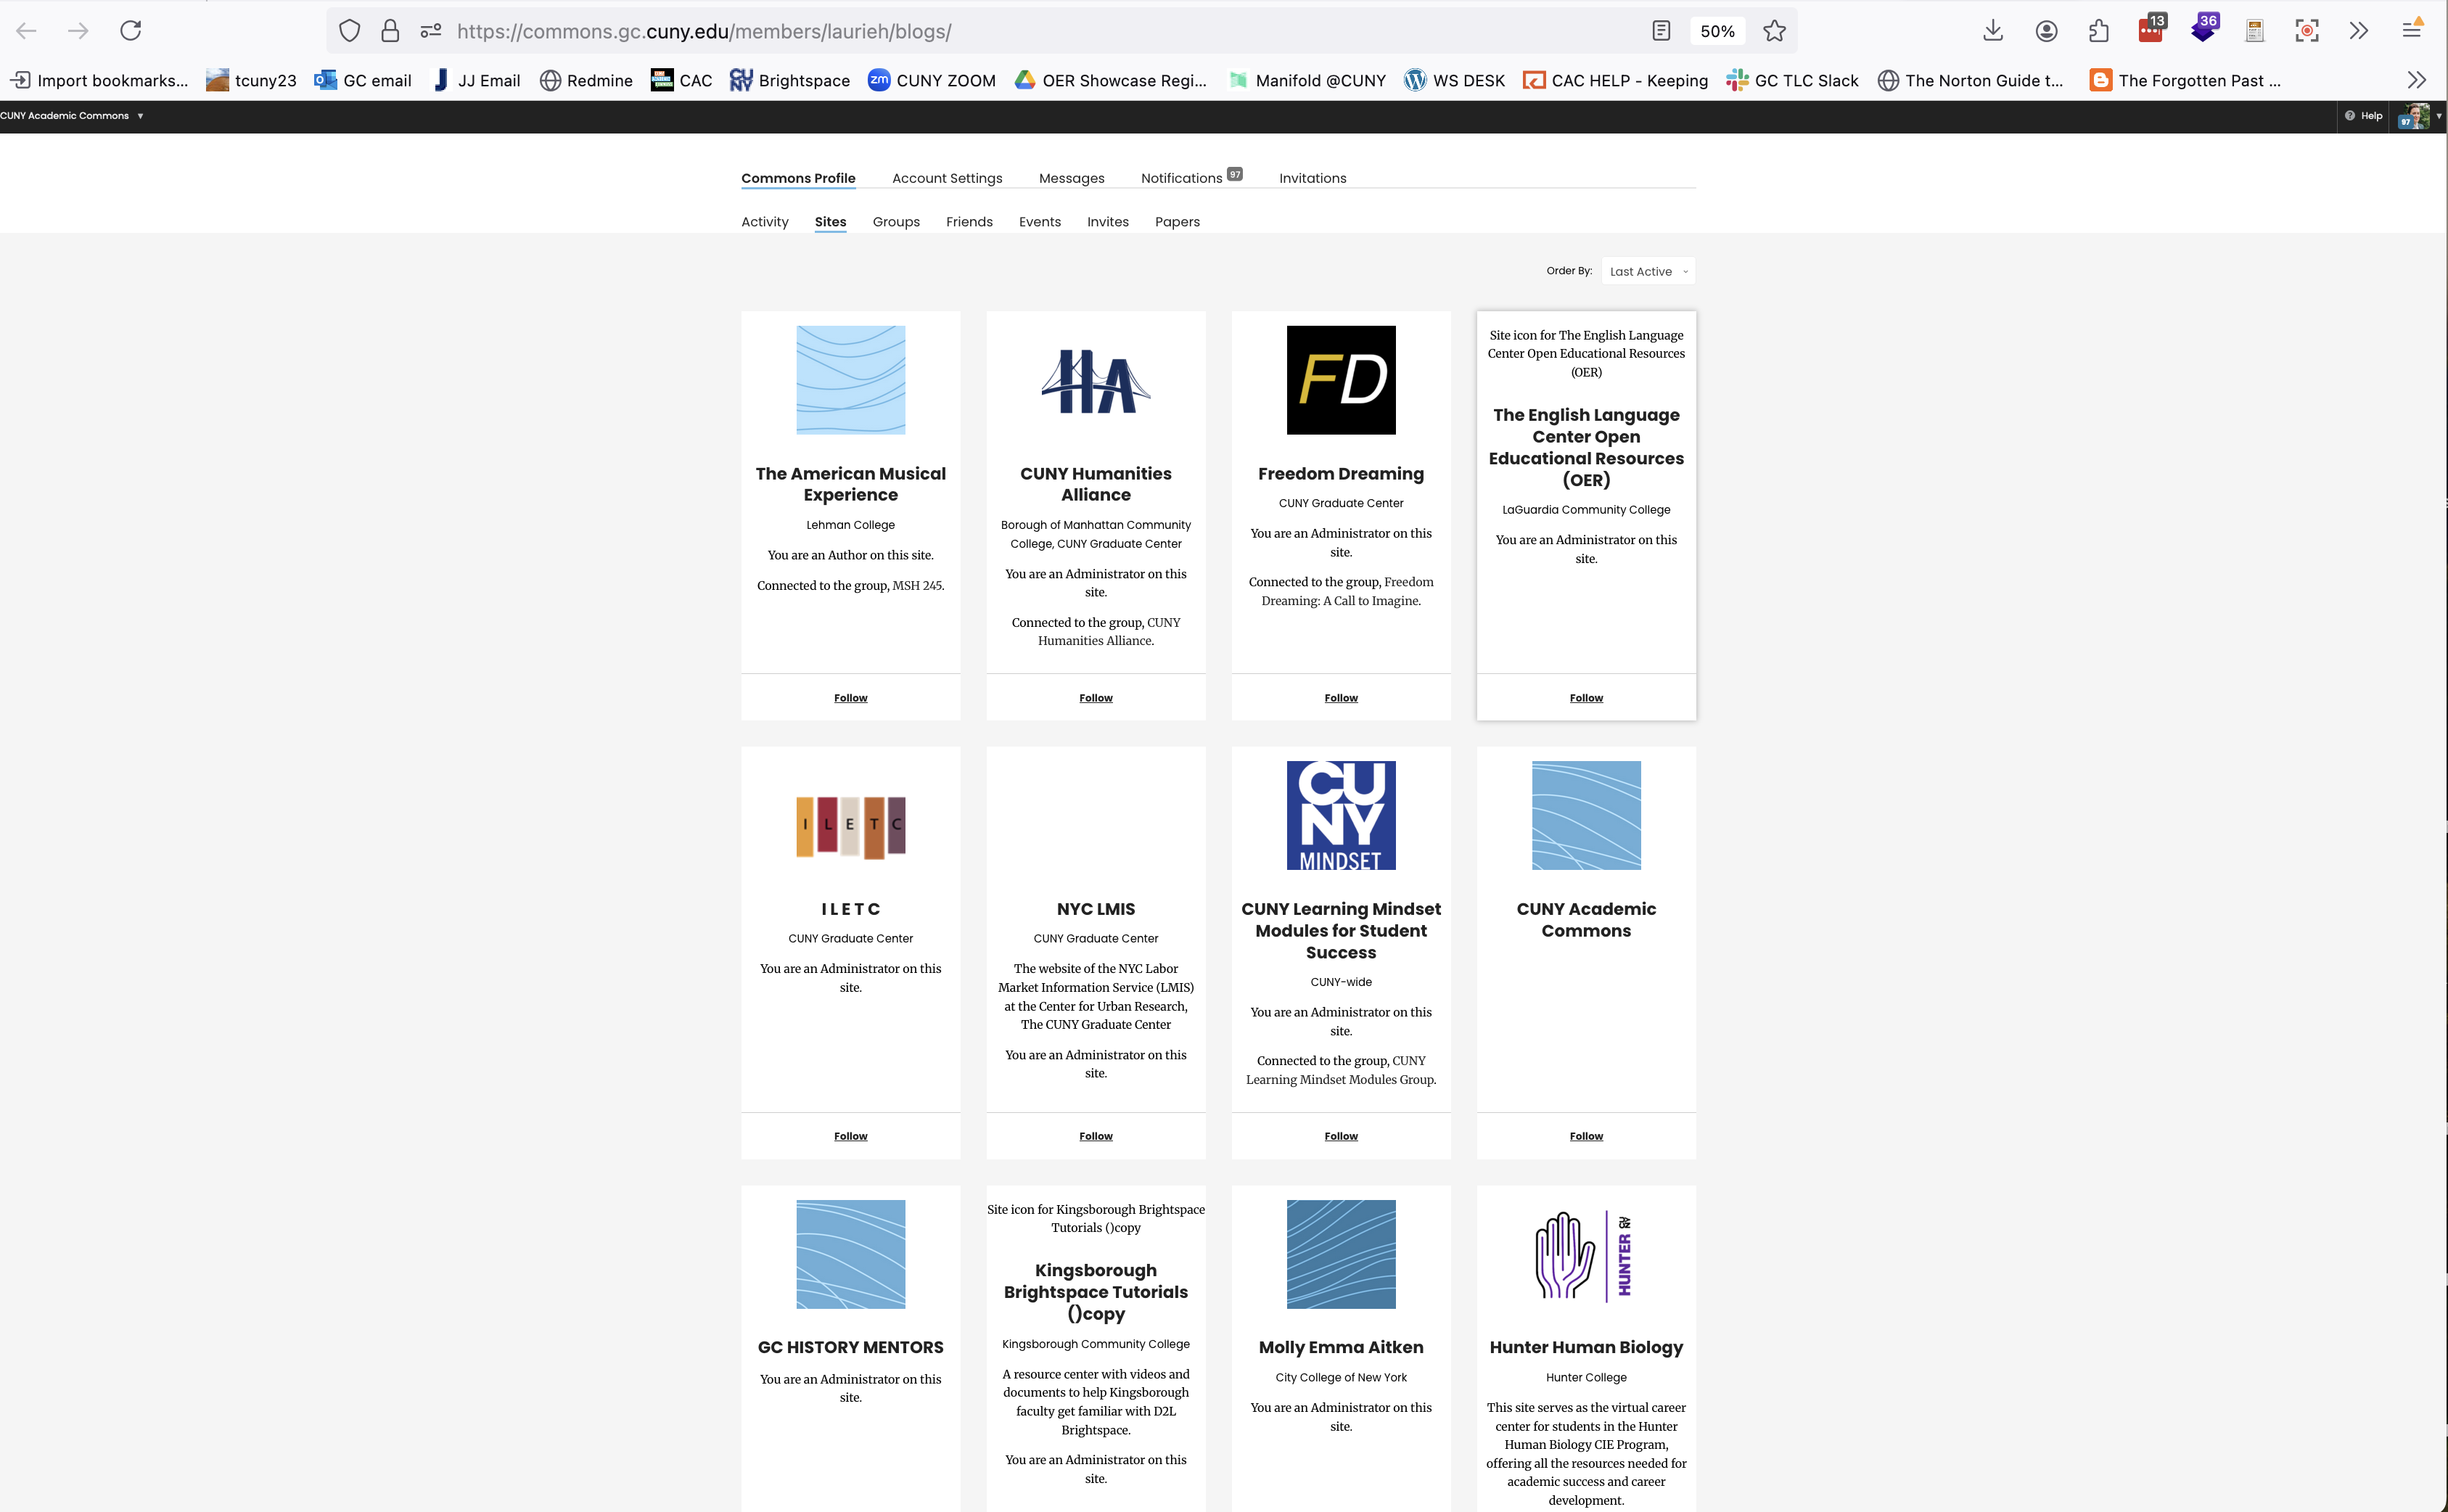2448x1512 pixels.
Task: Follow the CUNY Academic Commons site
Action: pyautogui.click(x=1585, y=1136)
